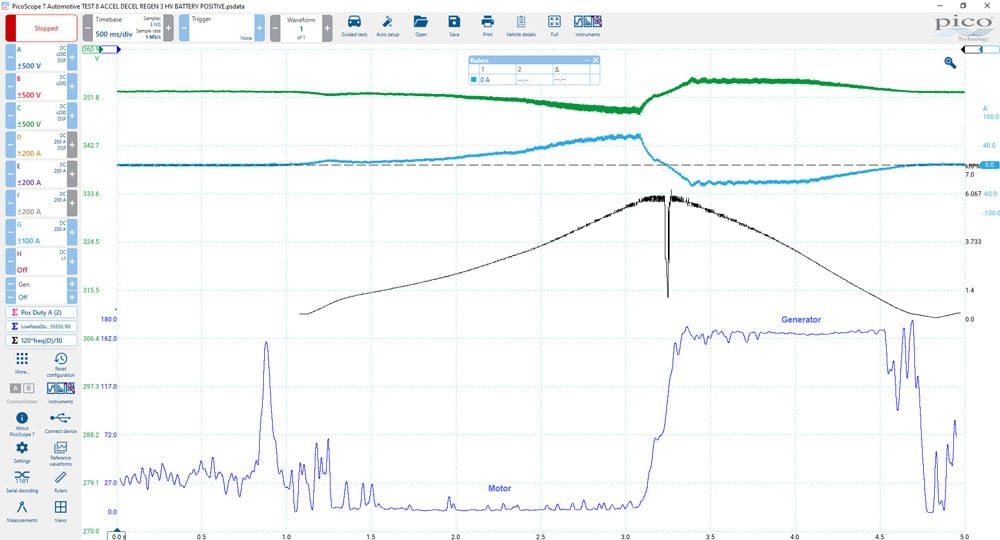The image size is (1000, 540).
Task: Open About PicoScope 7 info
Action: point(22,423)
